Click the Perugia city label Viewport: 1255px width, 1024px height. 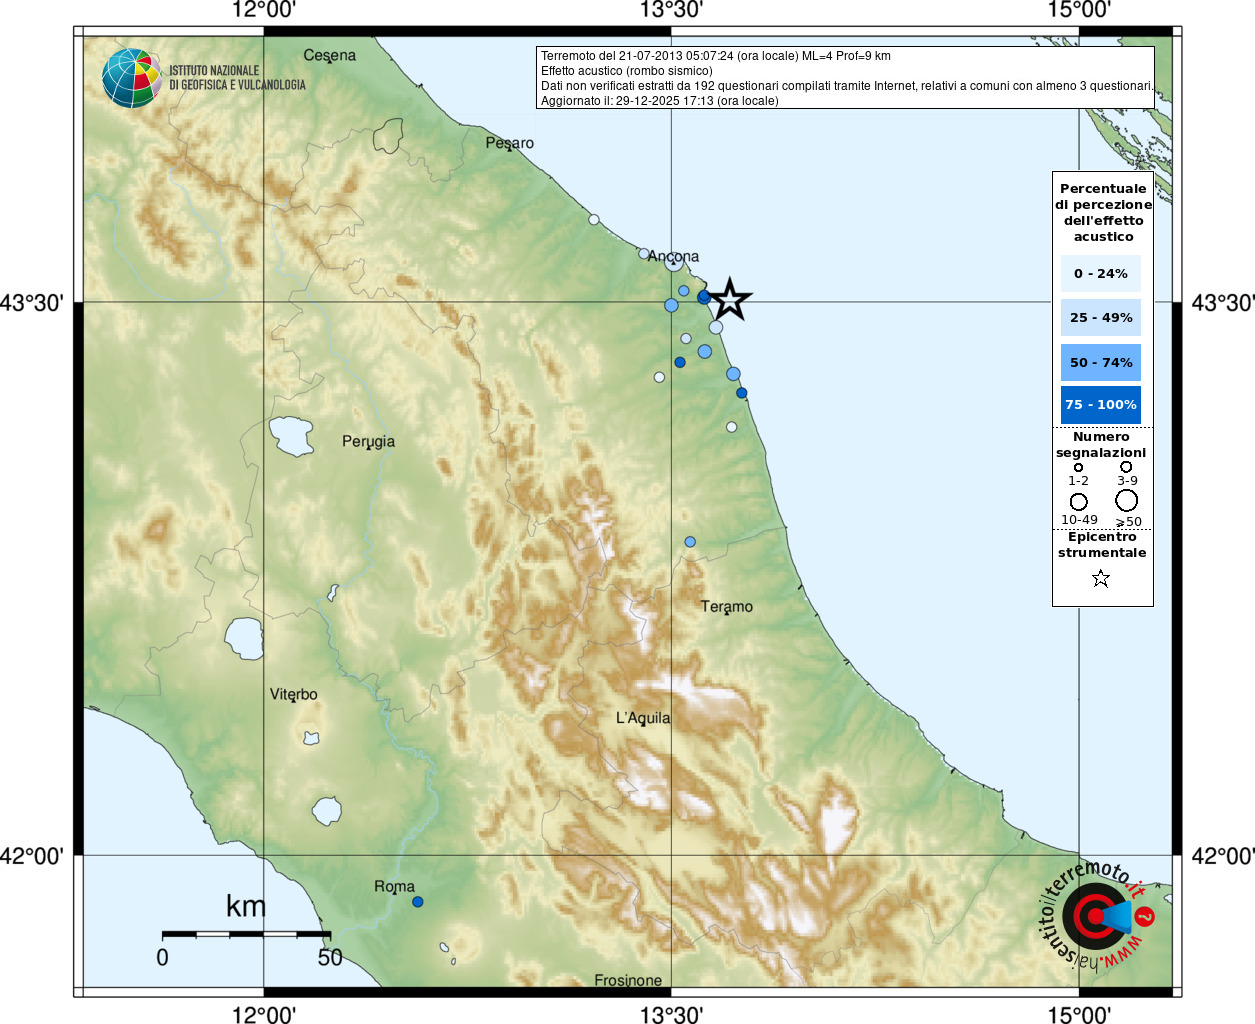click(x=368, y=442)
